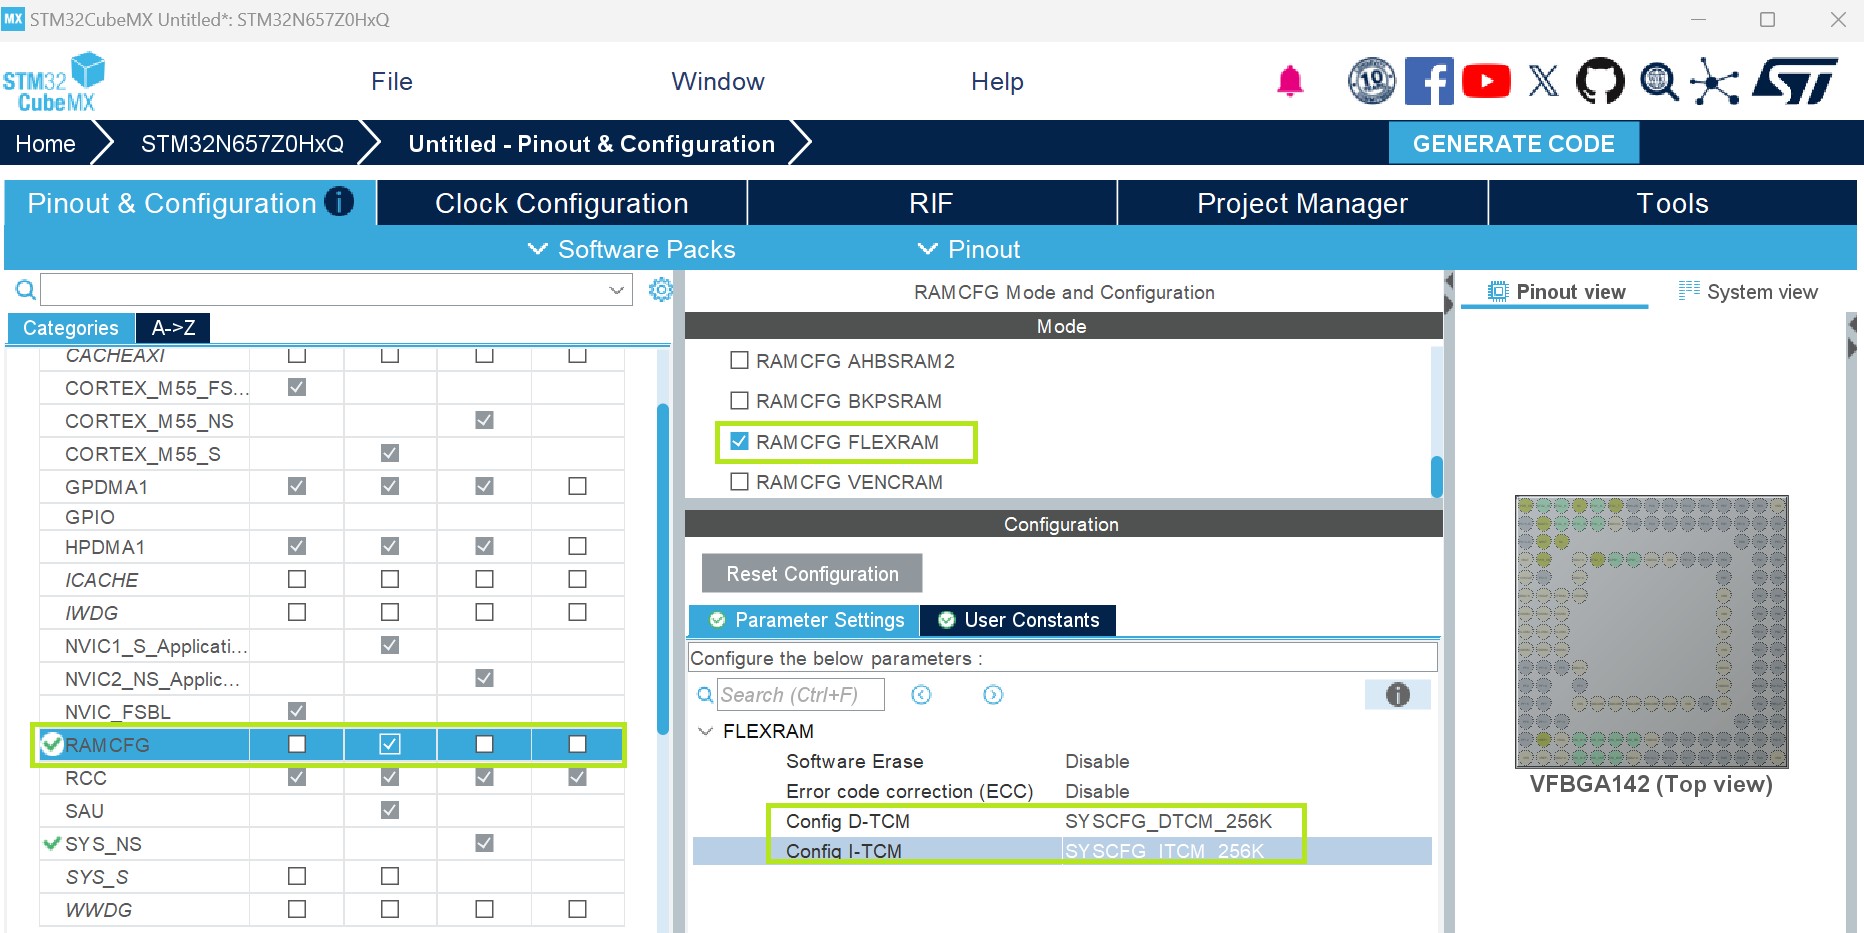Viewport: 1864px width, 933px height.
Task: Select GPIO in the categories list
Action: coord(90,517)
